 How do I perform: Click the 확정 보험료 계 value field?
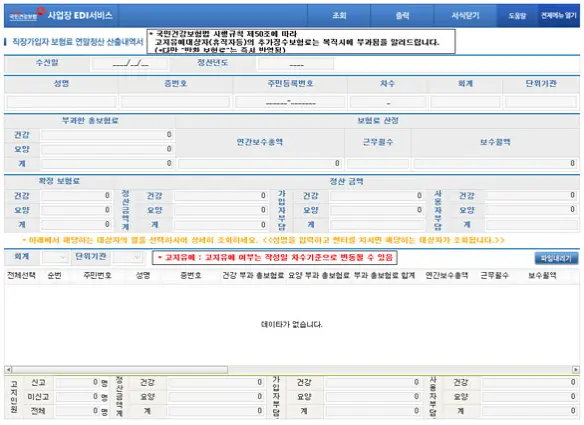tap(76, 225)
